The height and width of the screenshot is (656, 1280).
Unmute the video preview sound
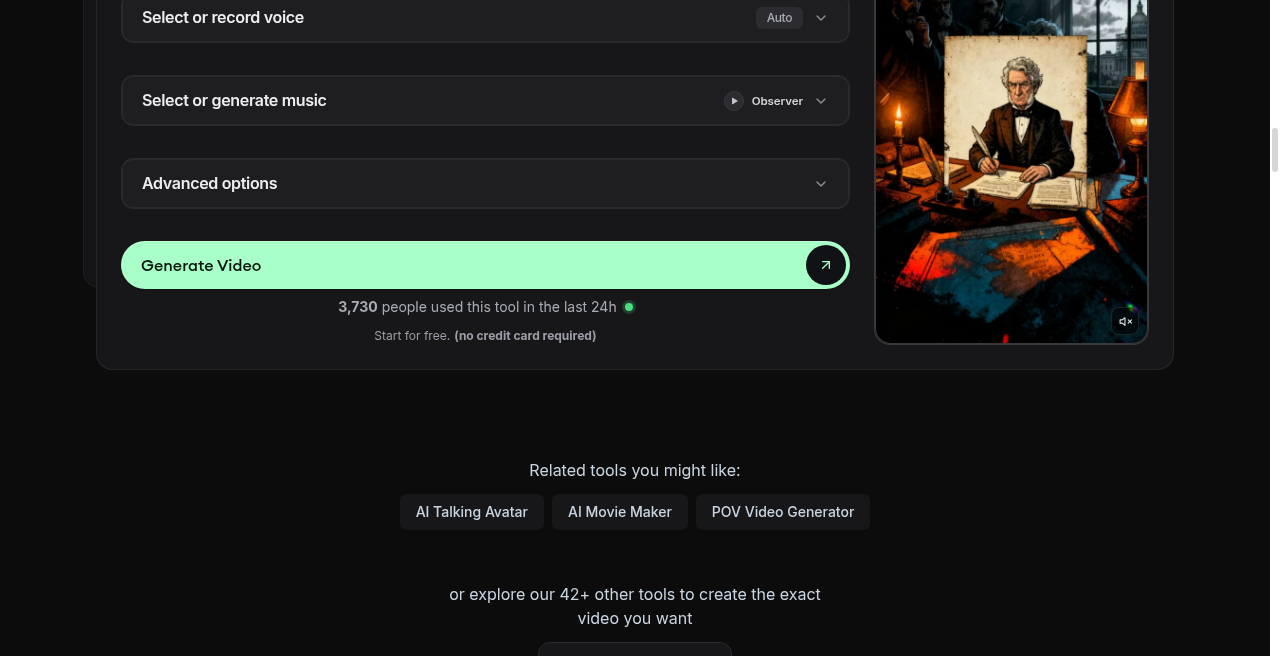pos(1125,321)
